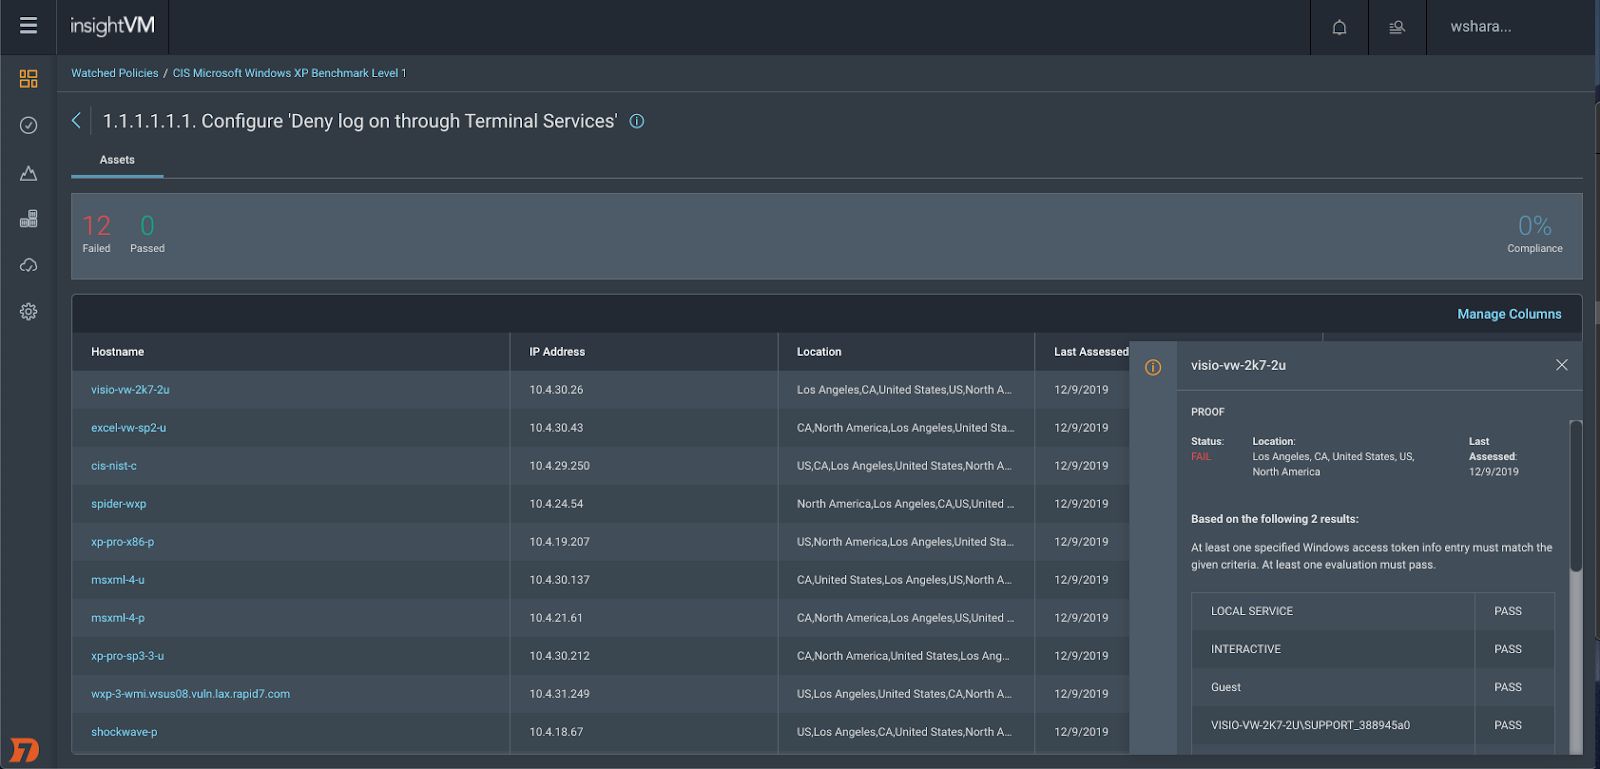This screenshot has height=769, width=1600.
Task: Open CIS Microsoft Windows XP Benchmark breadcrumb
Action: (289, 73)
